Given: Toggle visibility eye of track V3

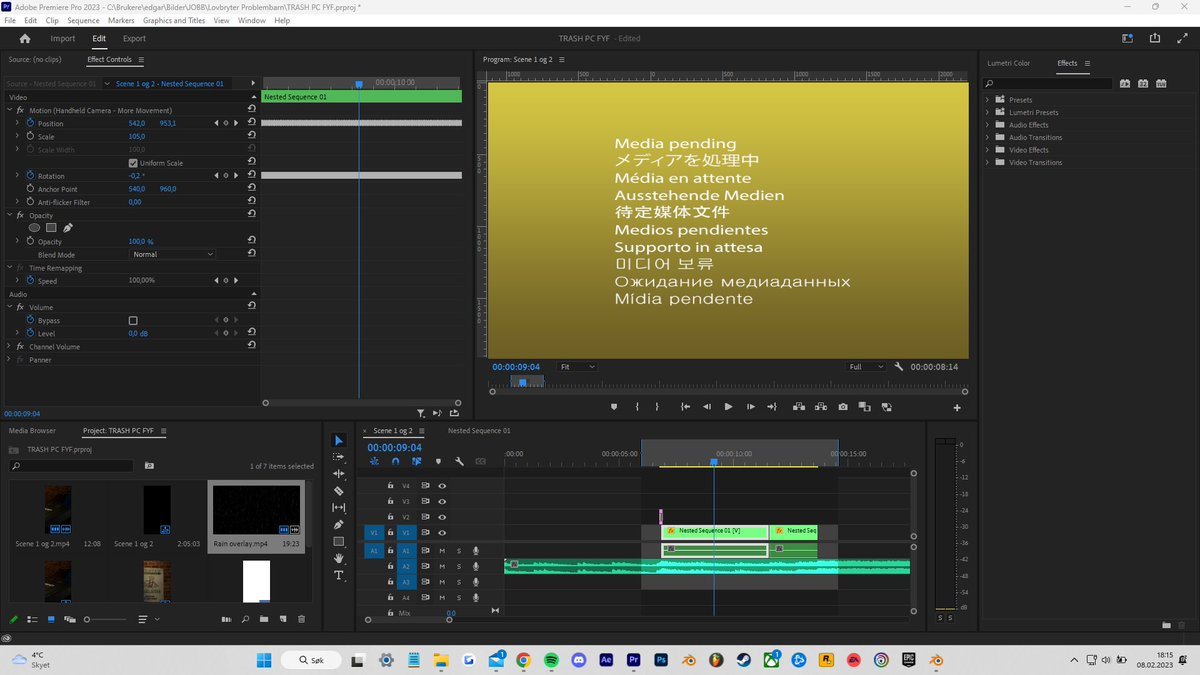Looking at the screenshot, I should (442, 502).
